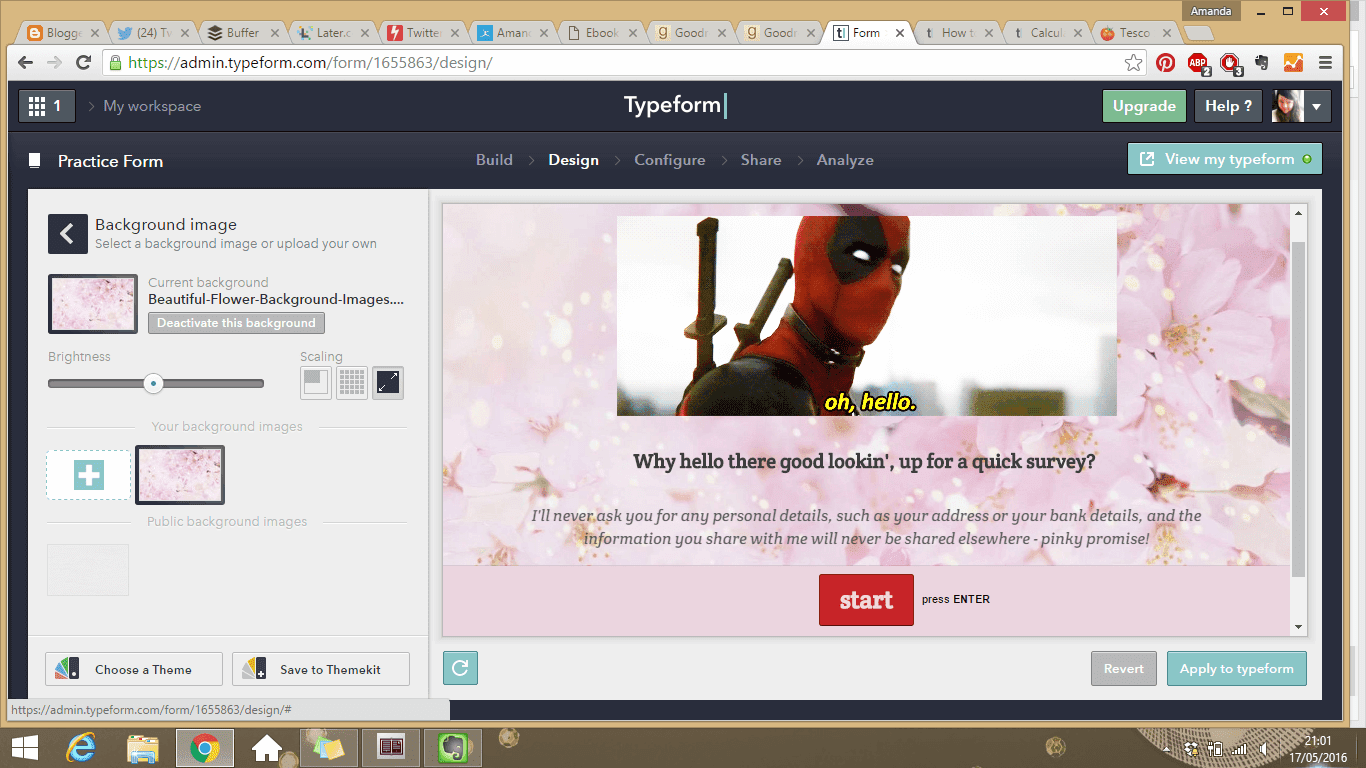This screenshot has height=768, width=1366.
Task: Go to the Share step
Action: coord(761,160)
